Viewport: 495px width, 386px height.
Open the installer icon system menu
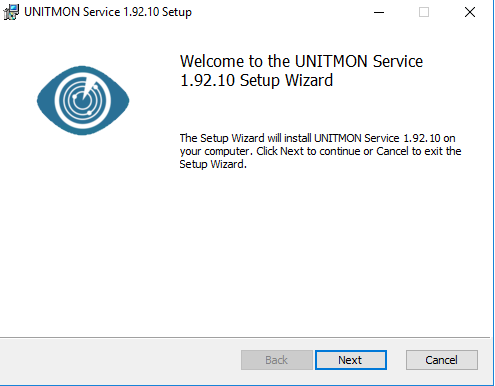(11, 12)
